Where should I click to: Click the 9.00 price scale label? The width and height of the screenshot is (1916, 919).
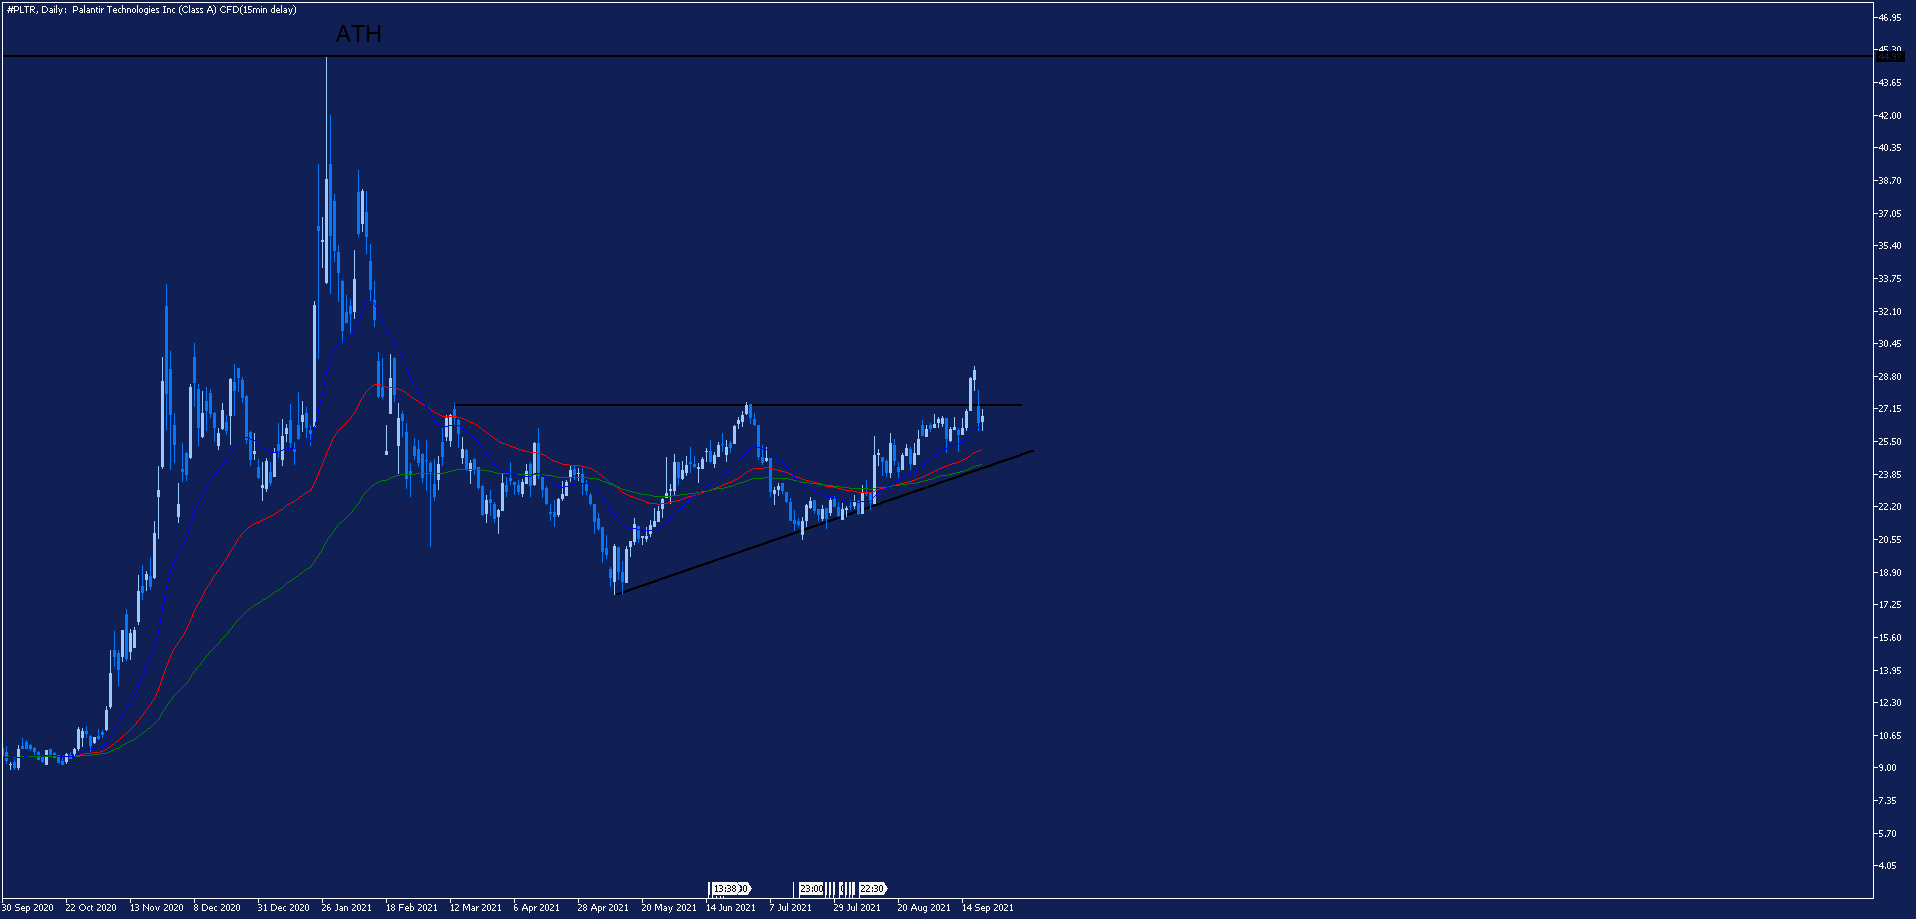pyautogui.click(x=1887, y=768)
